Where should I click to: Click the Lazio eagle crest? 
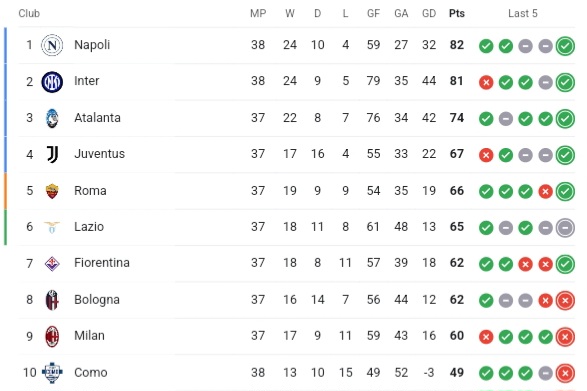52,227
